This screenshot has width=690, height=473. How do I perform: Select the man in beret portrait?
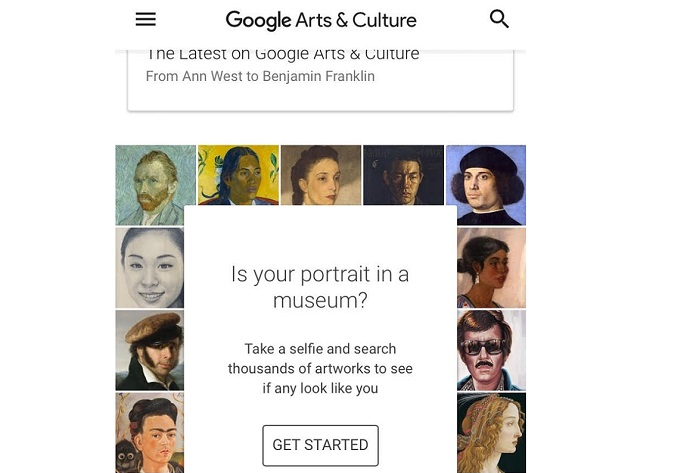click(x=150, y=349)
